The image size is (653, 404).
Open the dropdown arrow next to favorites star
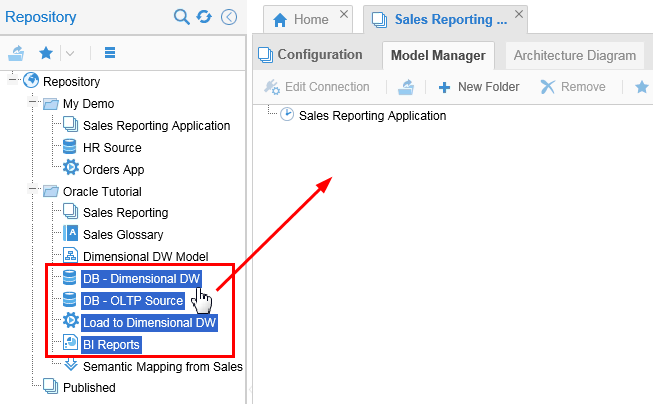70,53
